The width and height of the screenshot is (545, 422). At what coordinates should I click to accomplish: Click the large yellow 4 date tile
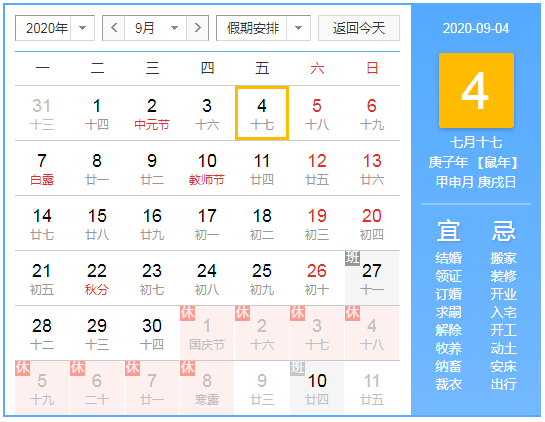point(476,90)
